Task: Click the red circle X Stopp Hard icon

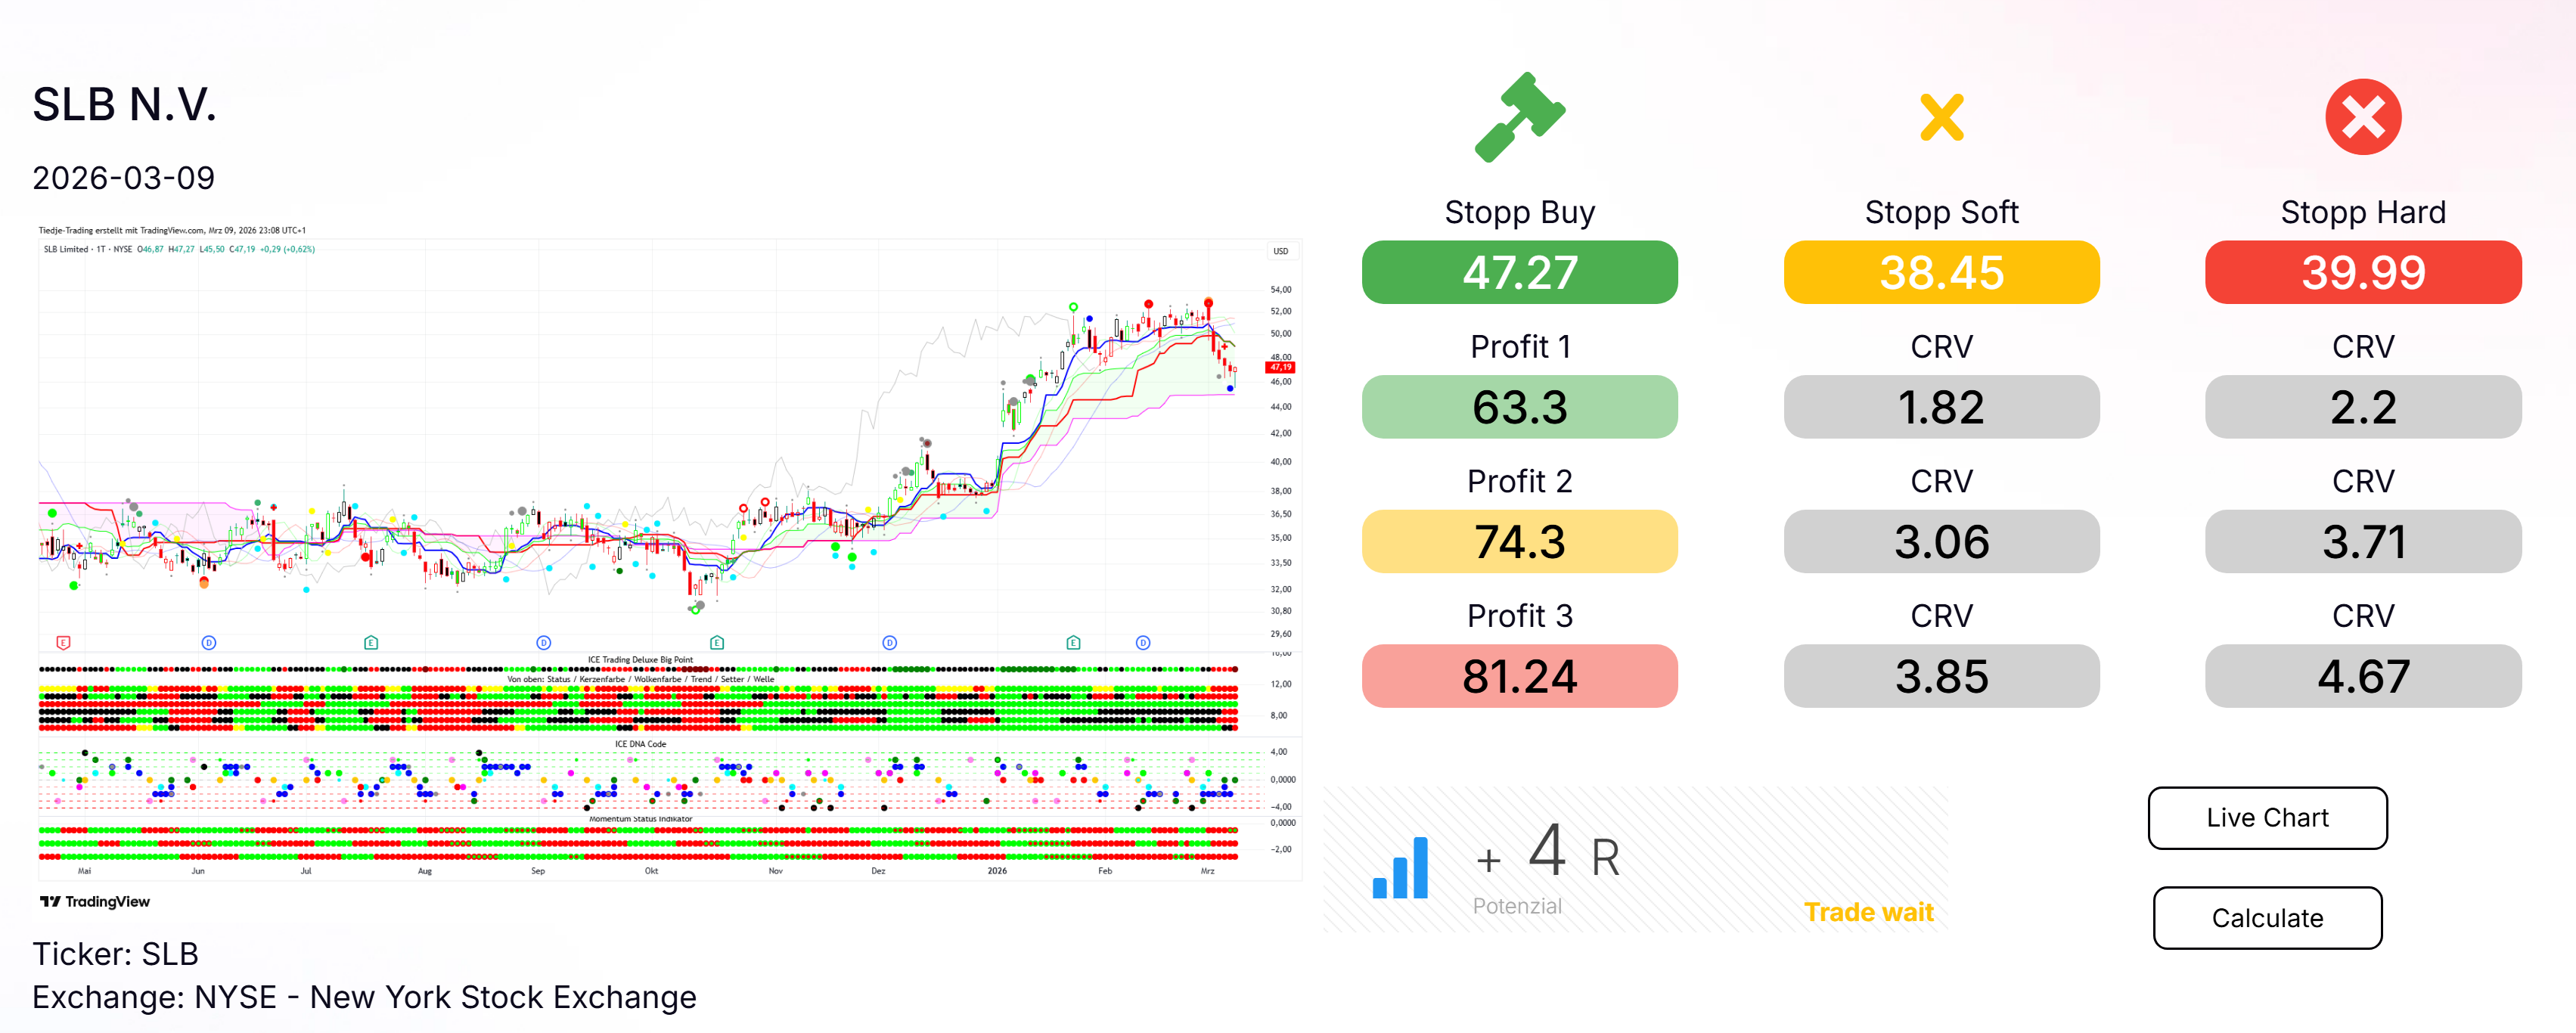Action: point(2362,117)
